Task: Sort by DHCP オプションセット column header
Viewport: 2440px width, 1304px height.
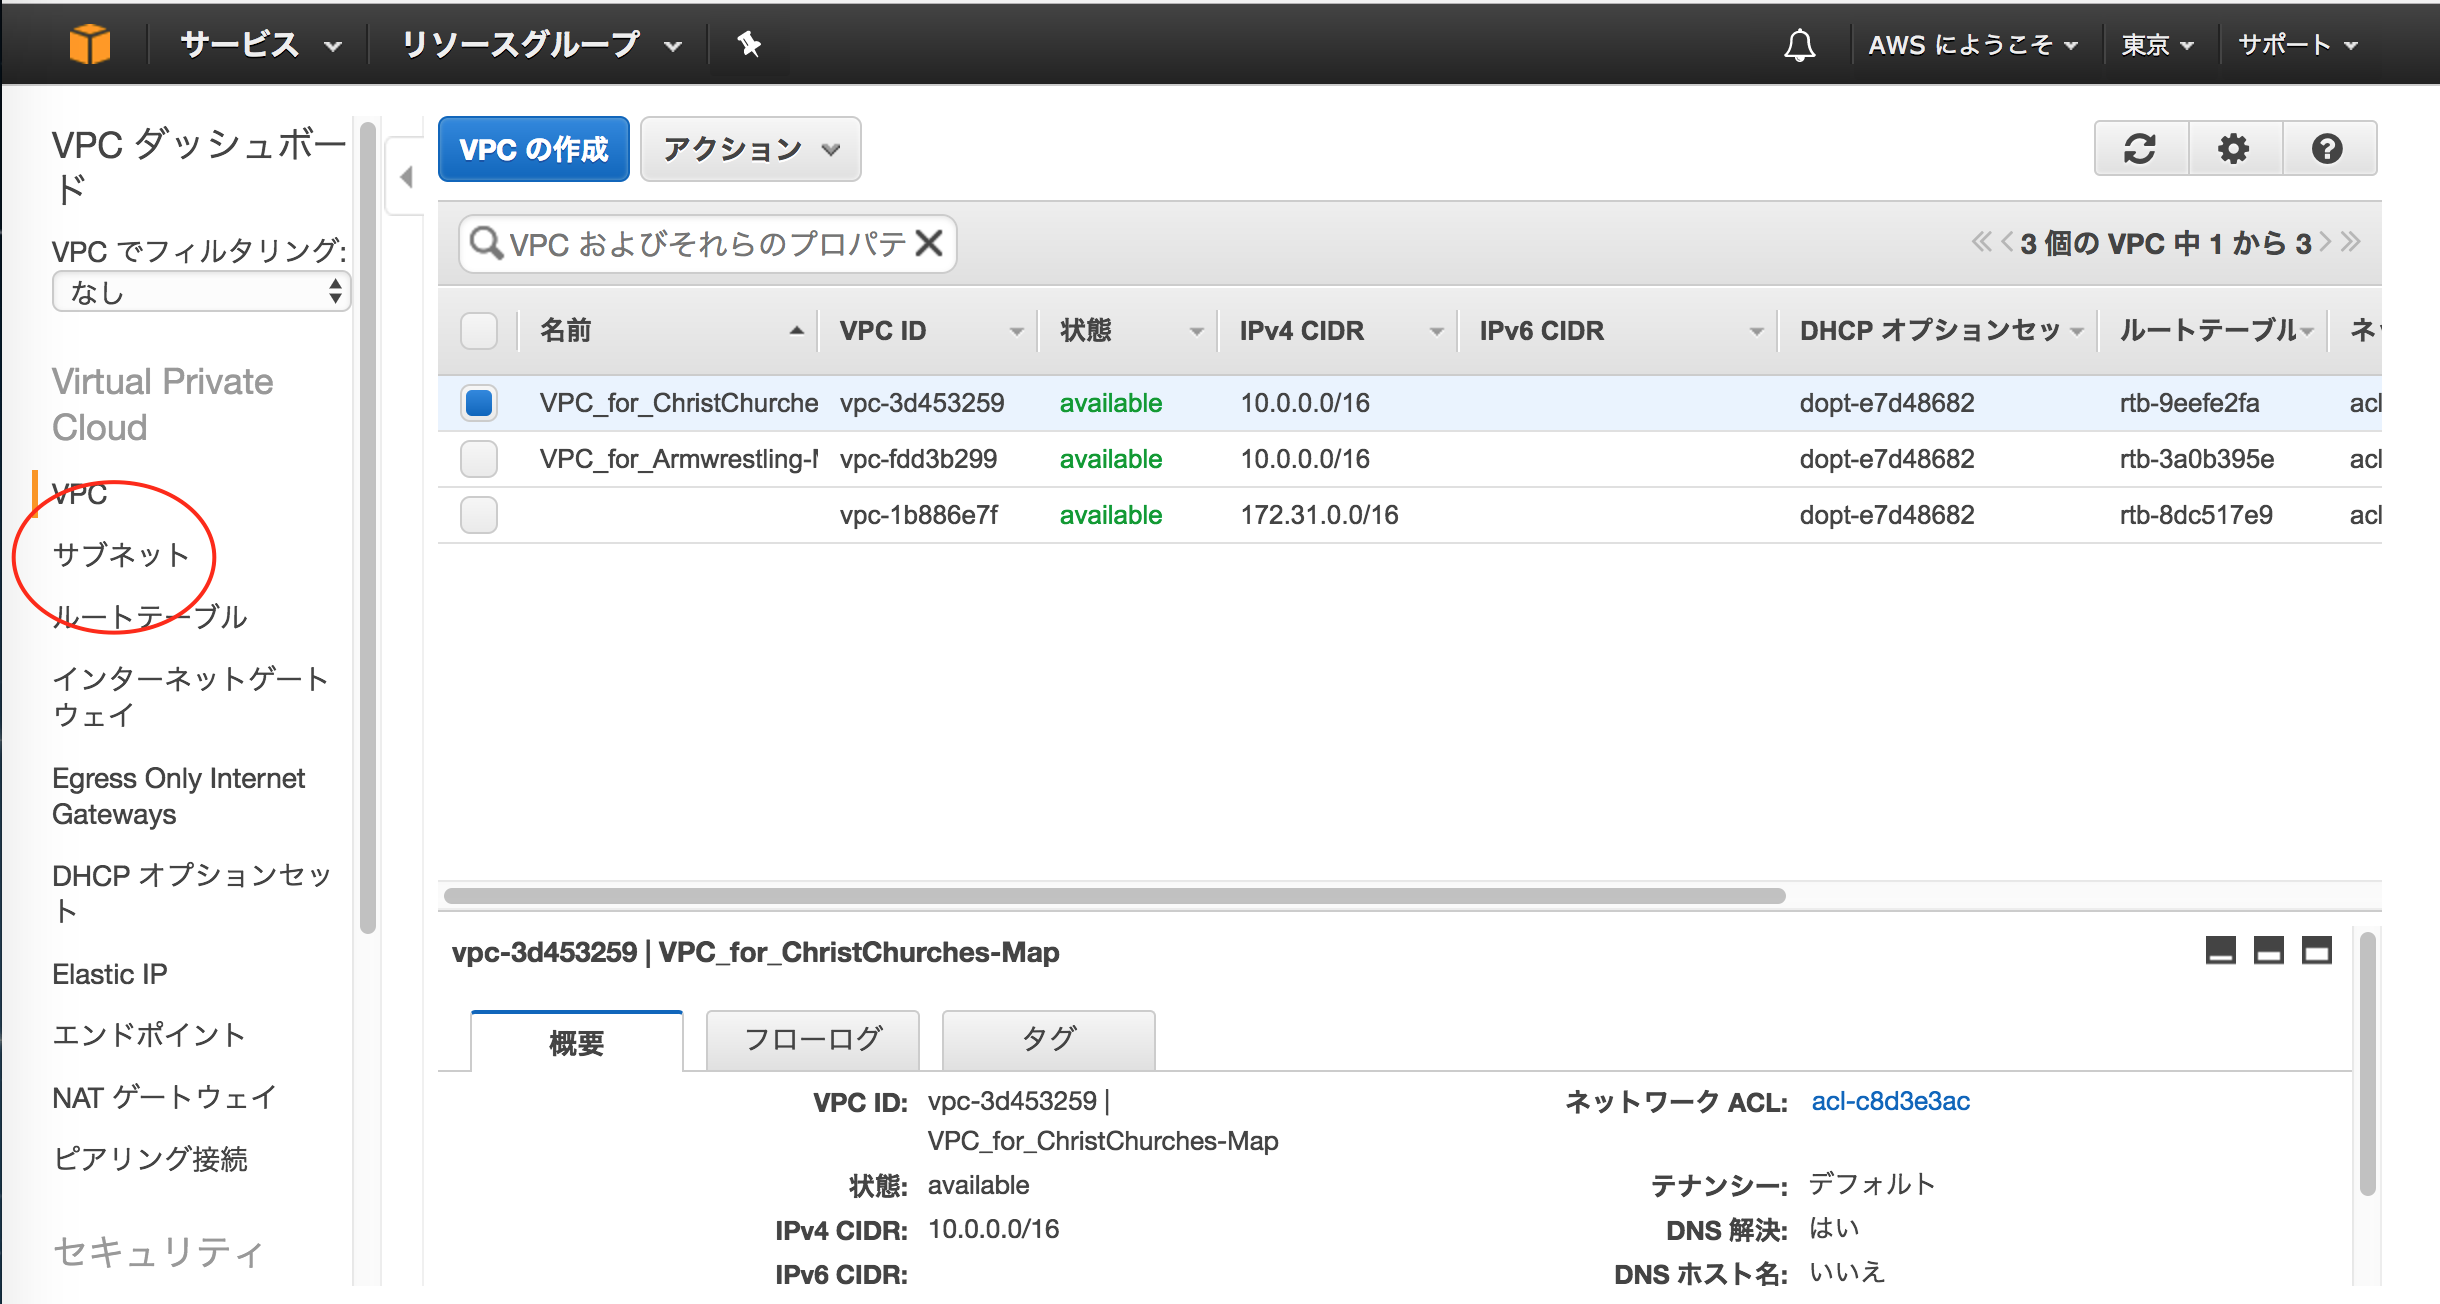Action: click(1940, 331)
